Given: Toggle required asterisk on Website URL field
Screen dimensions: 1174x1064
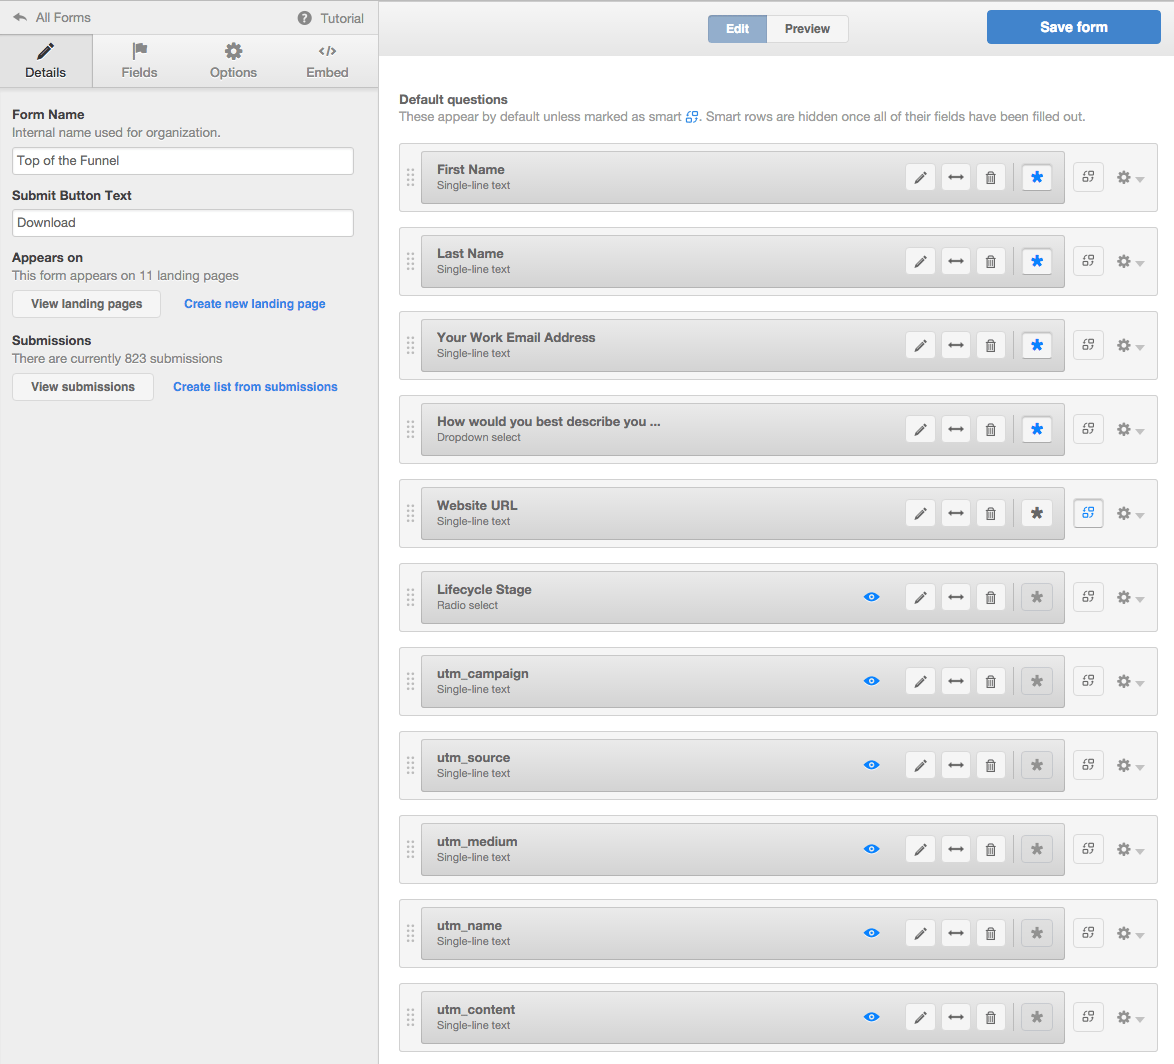Looking at the screenshot, I should 1036,513.
